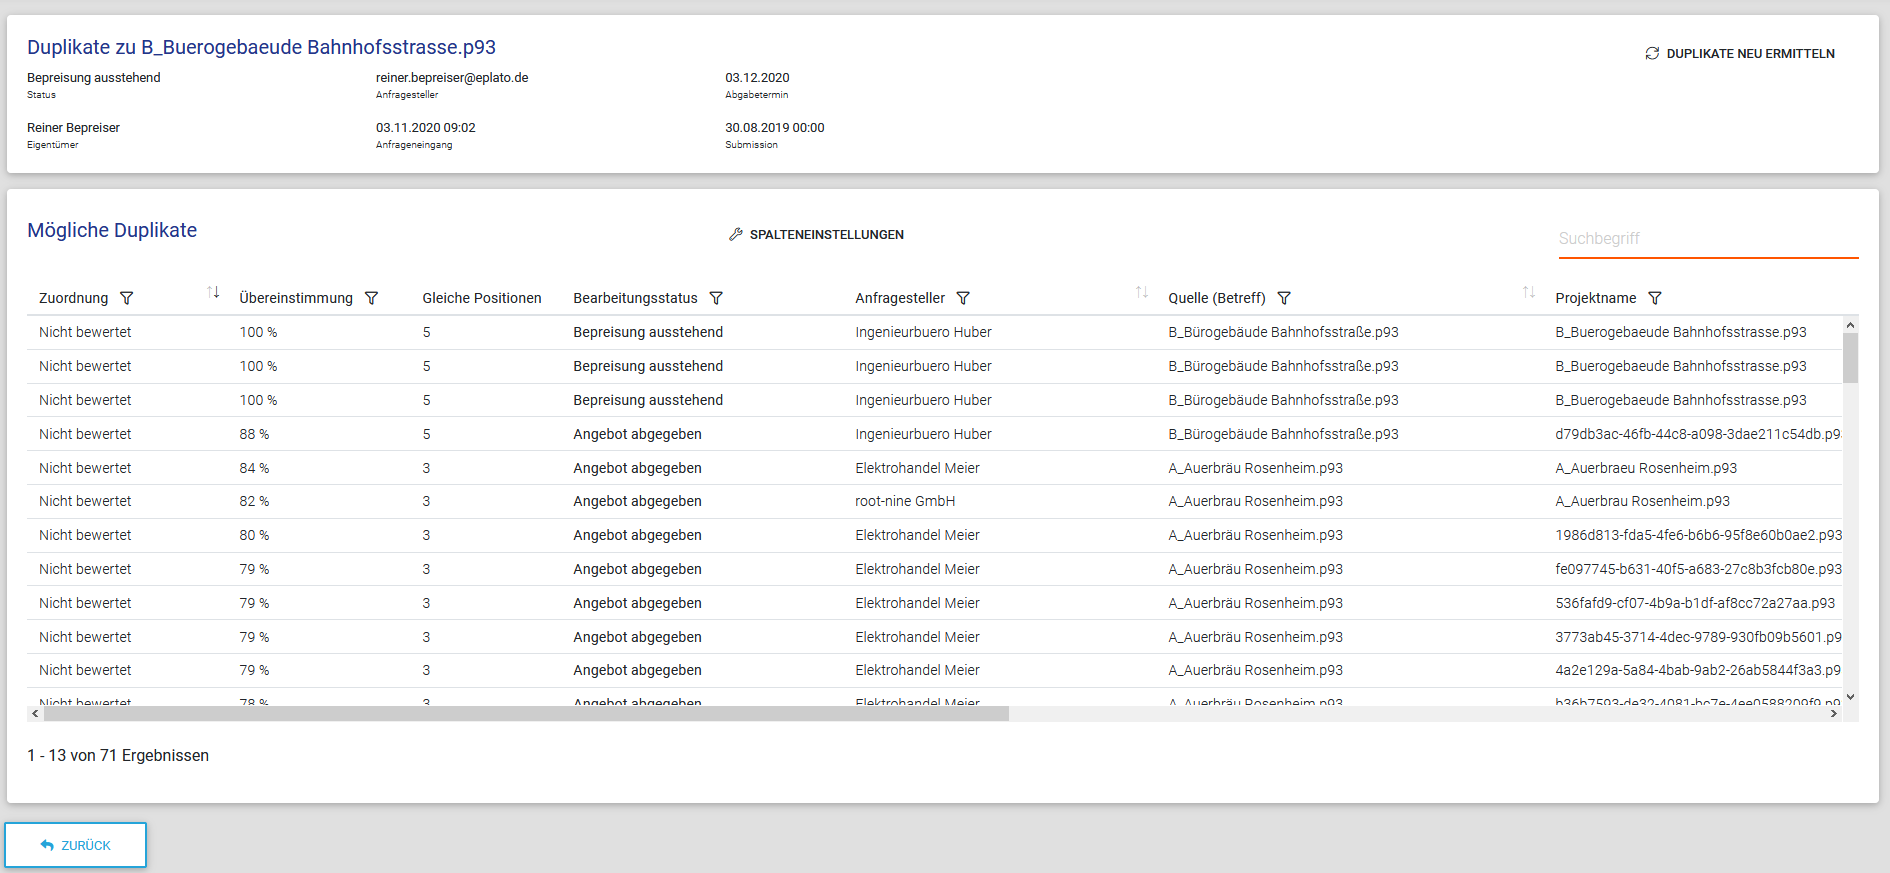Click the Gleiche Positionen column header
The width and height of the screenshot is (1890, 873).
coord(481,298)
